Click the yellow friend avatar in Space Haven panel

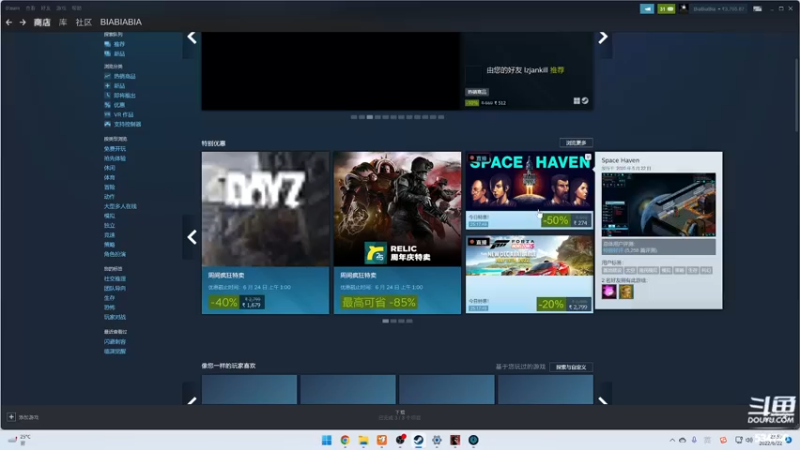[626, 291]
